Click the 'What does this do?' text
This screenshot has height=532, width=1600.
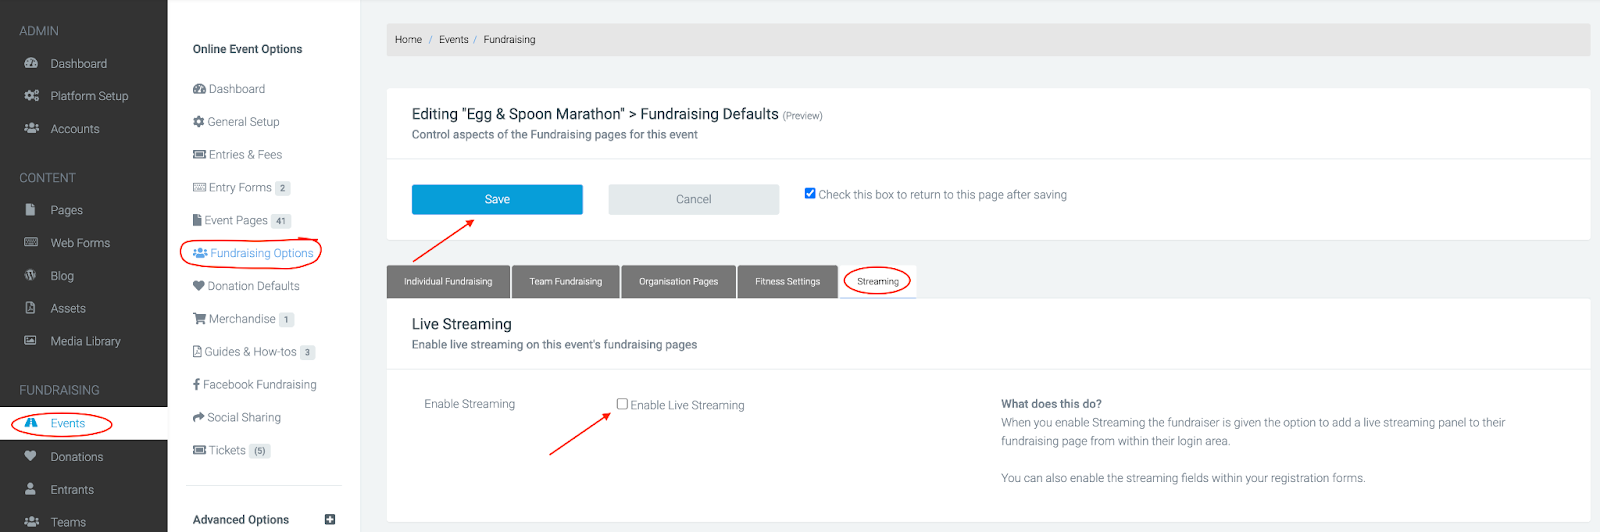1051,404
